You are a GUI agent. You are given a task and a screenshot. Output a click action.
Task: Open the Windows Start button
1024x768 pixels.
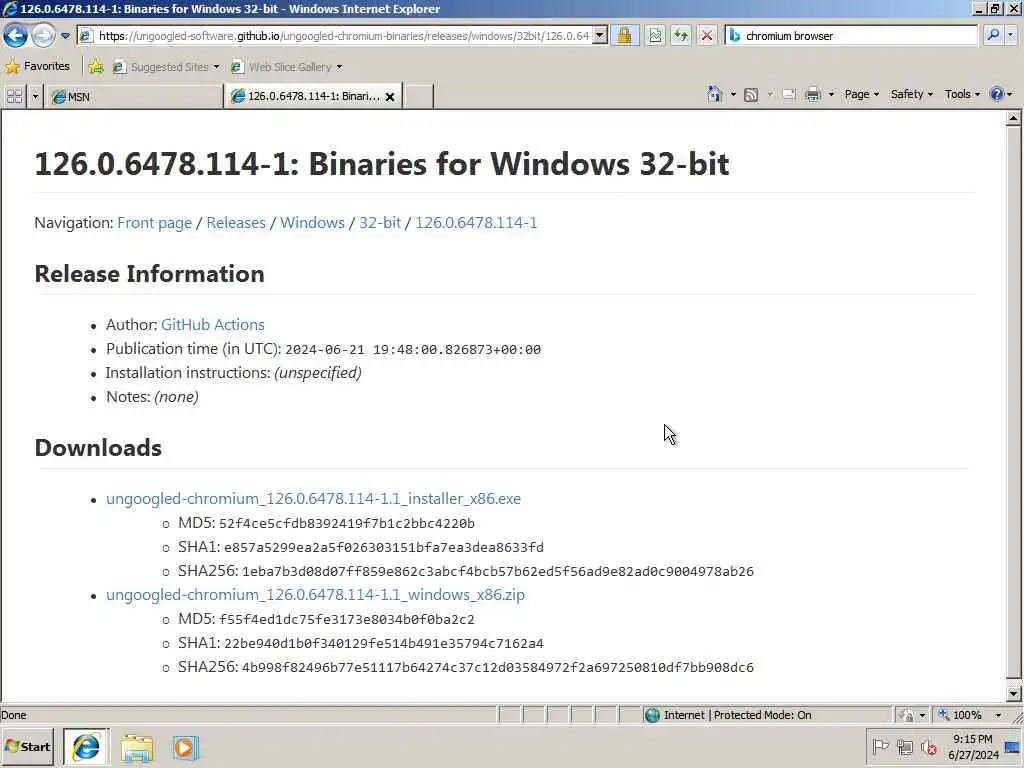[27, 747]
